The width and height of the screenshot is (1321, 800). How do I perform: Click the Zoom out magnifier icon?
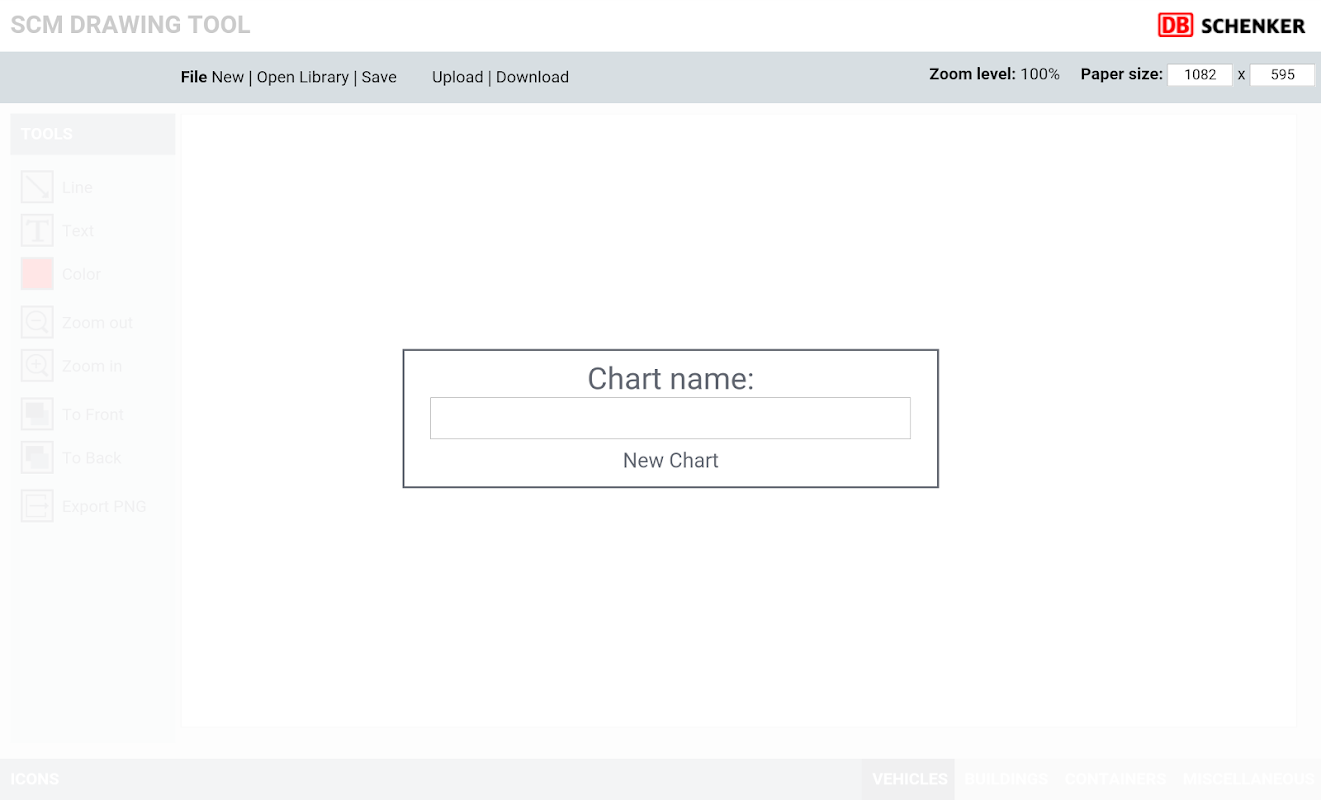(37, 322)
